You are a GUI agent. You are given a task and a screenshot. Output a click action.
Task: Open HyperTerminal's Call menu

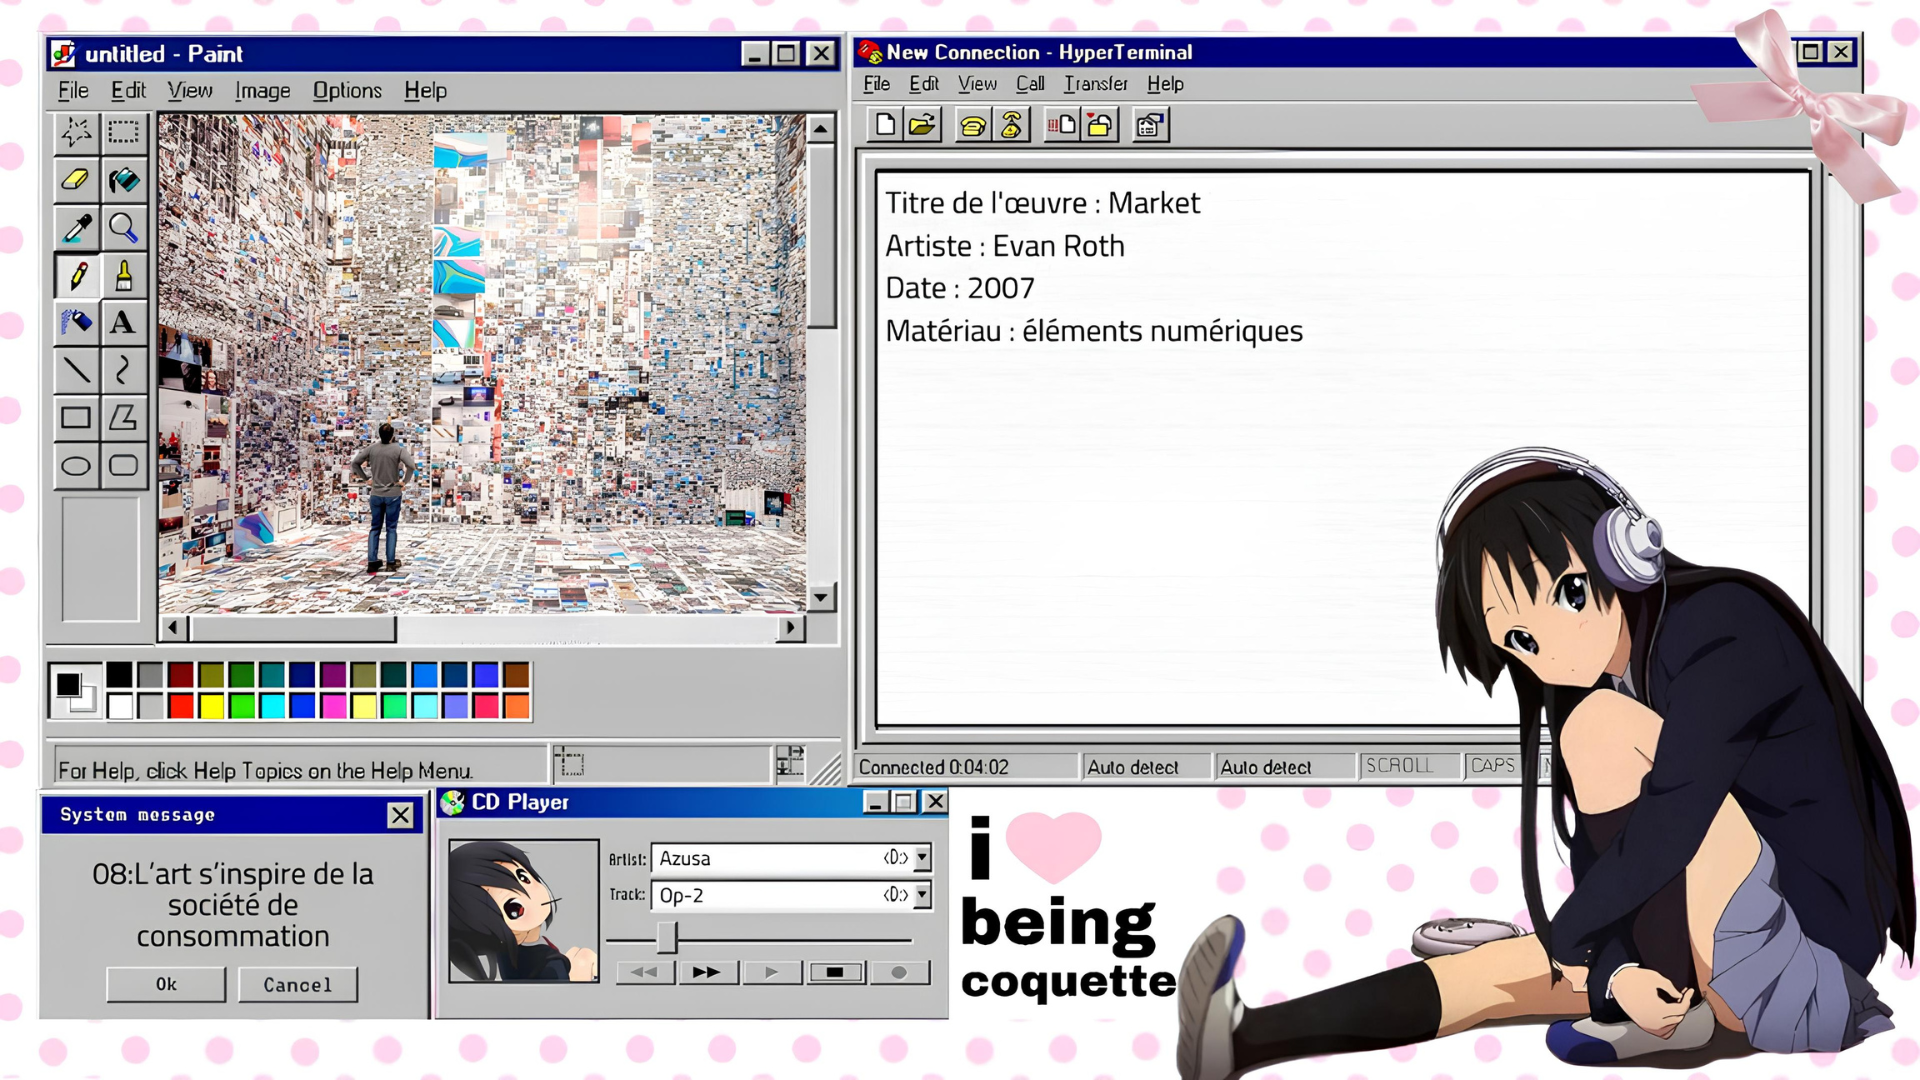tap(1030, 84)
